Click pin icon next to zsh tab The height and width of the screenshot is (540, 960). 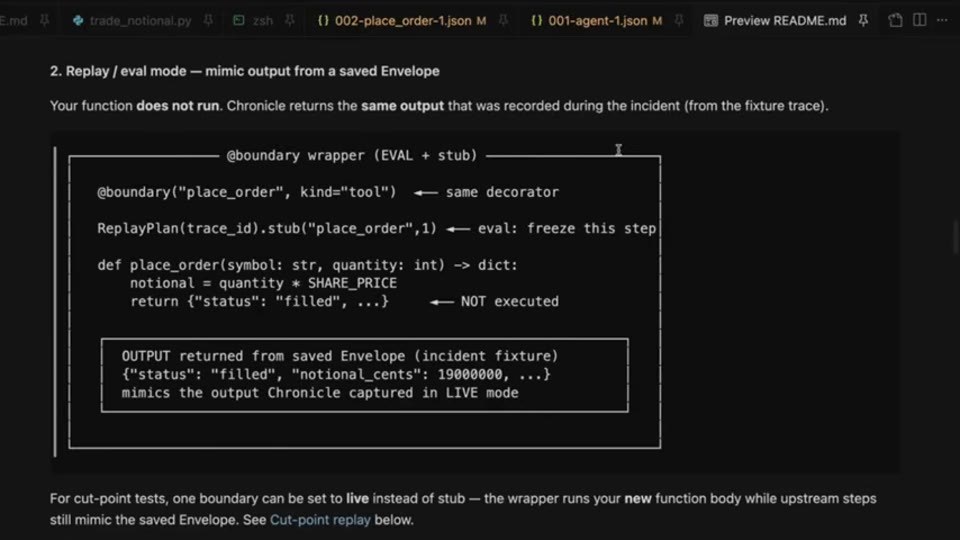click(290, 21)
